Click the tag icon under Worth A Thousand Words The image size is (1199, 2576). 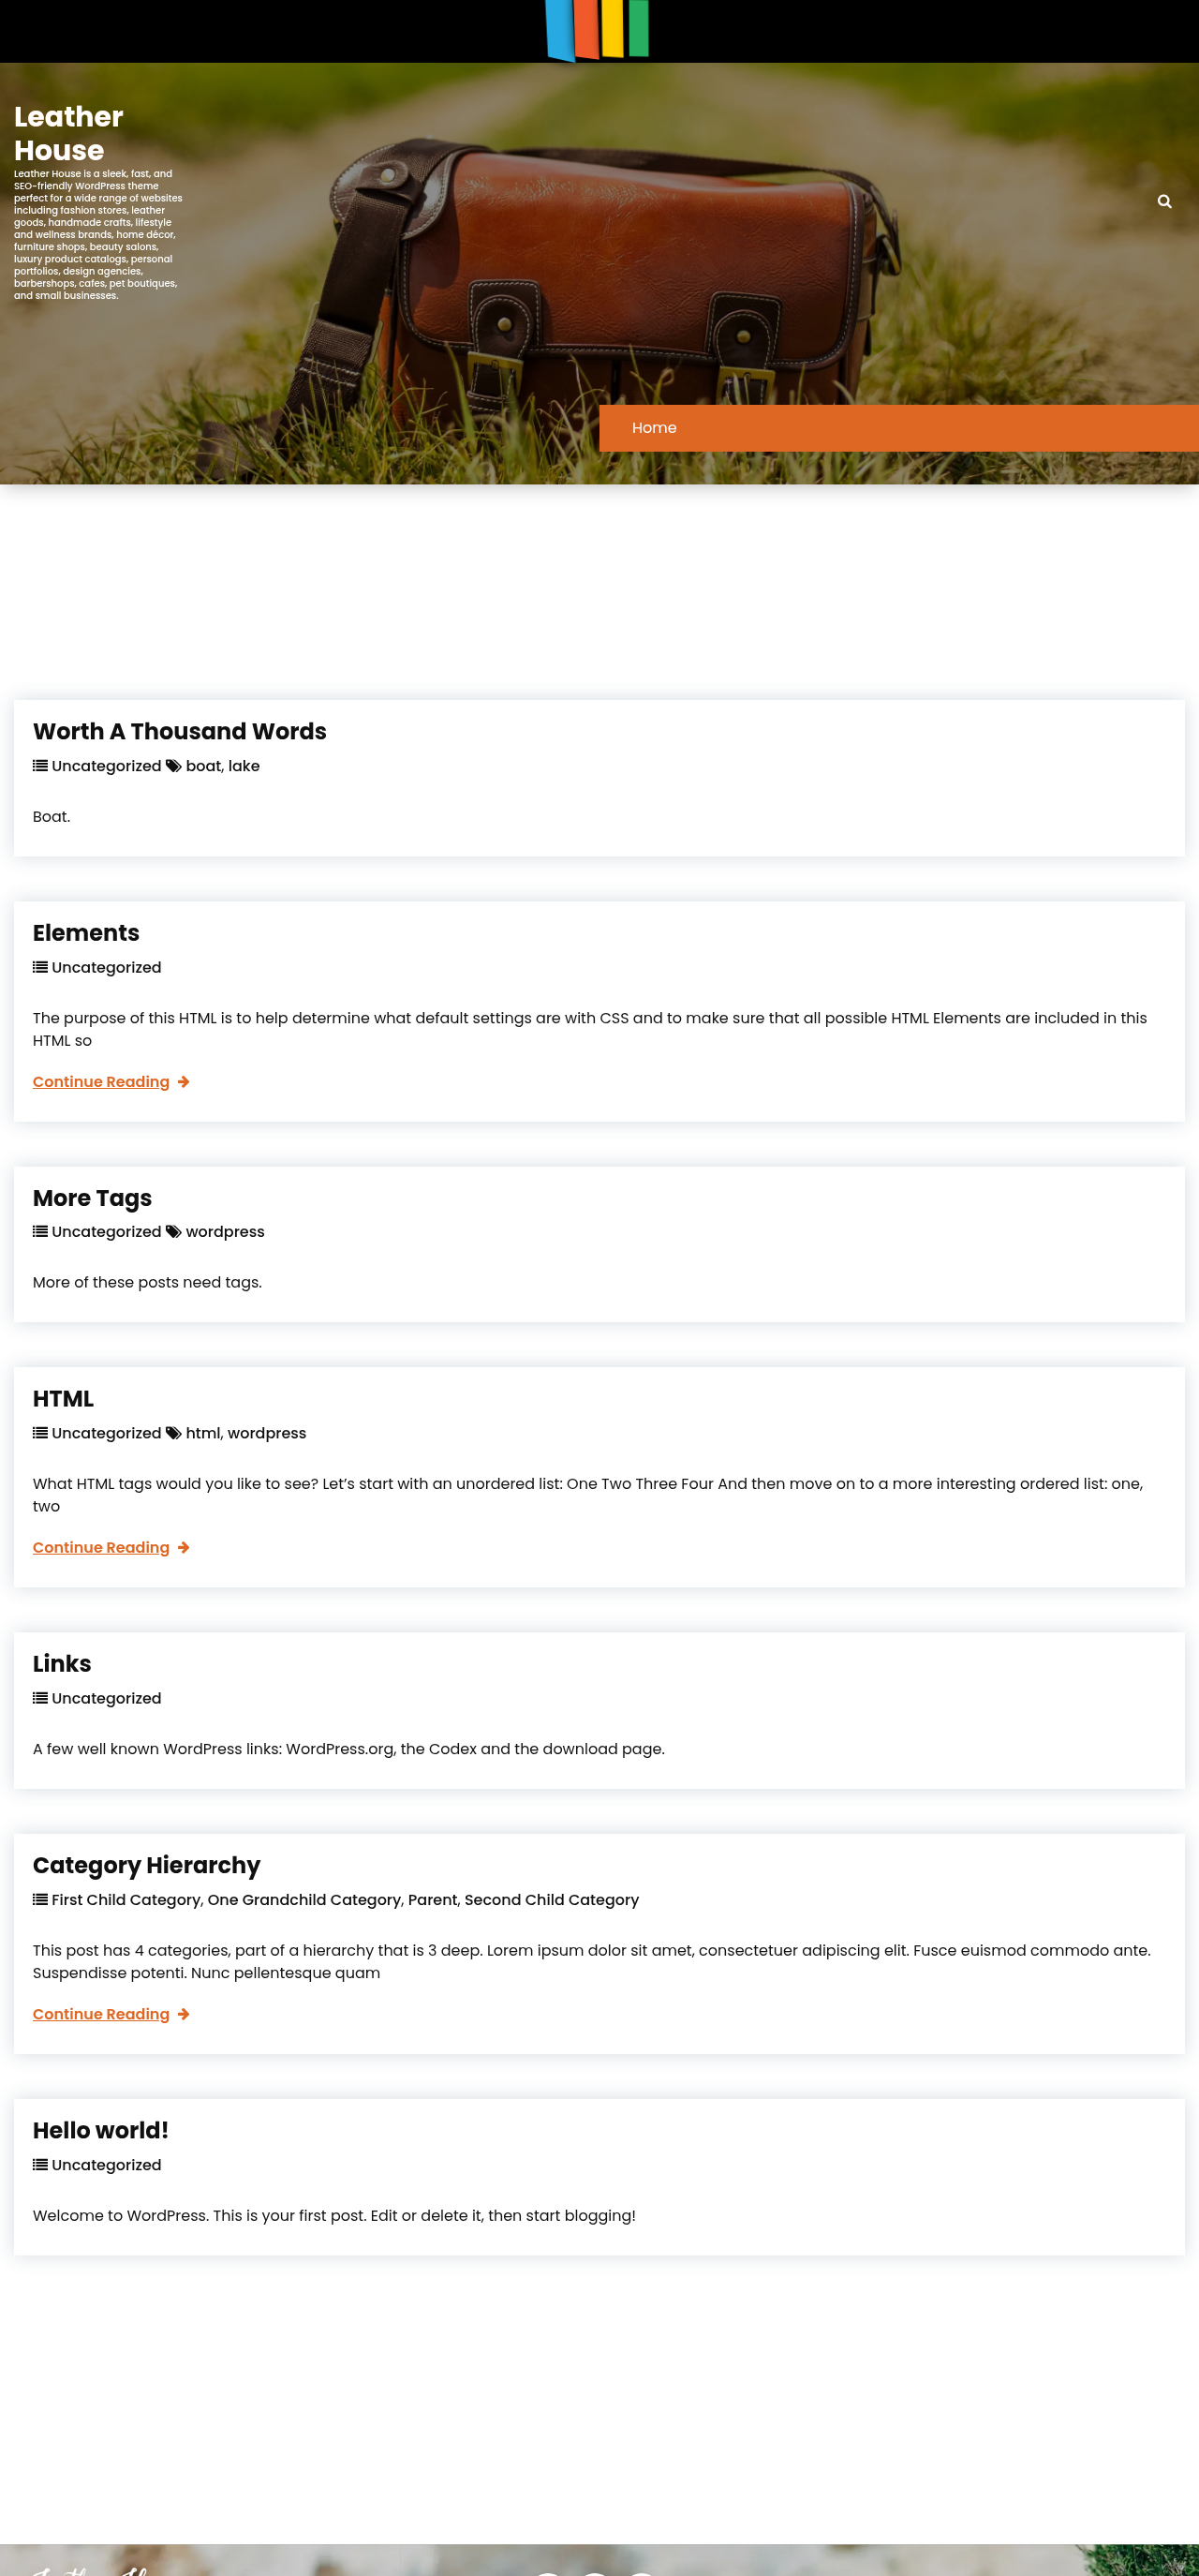point(173,766)
